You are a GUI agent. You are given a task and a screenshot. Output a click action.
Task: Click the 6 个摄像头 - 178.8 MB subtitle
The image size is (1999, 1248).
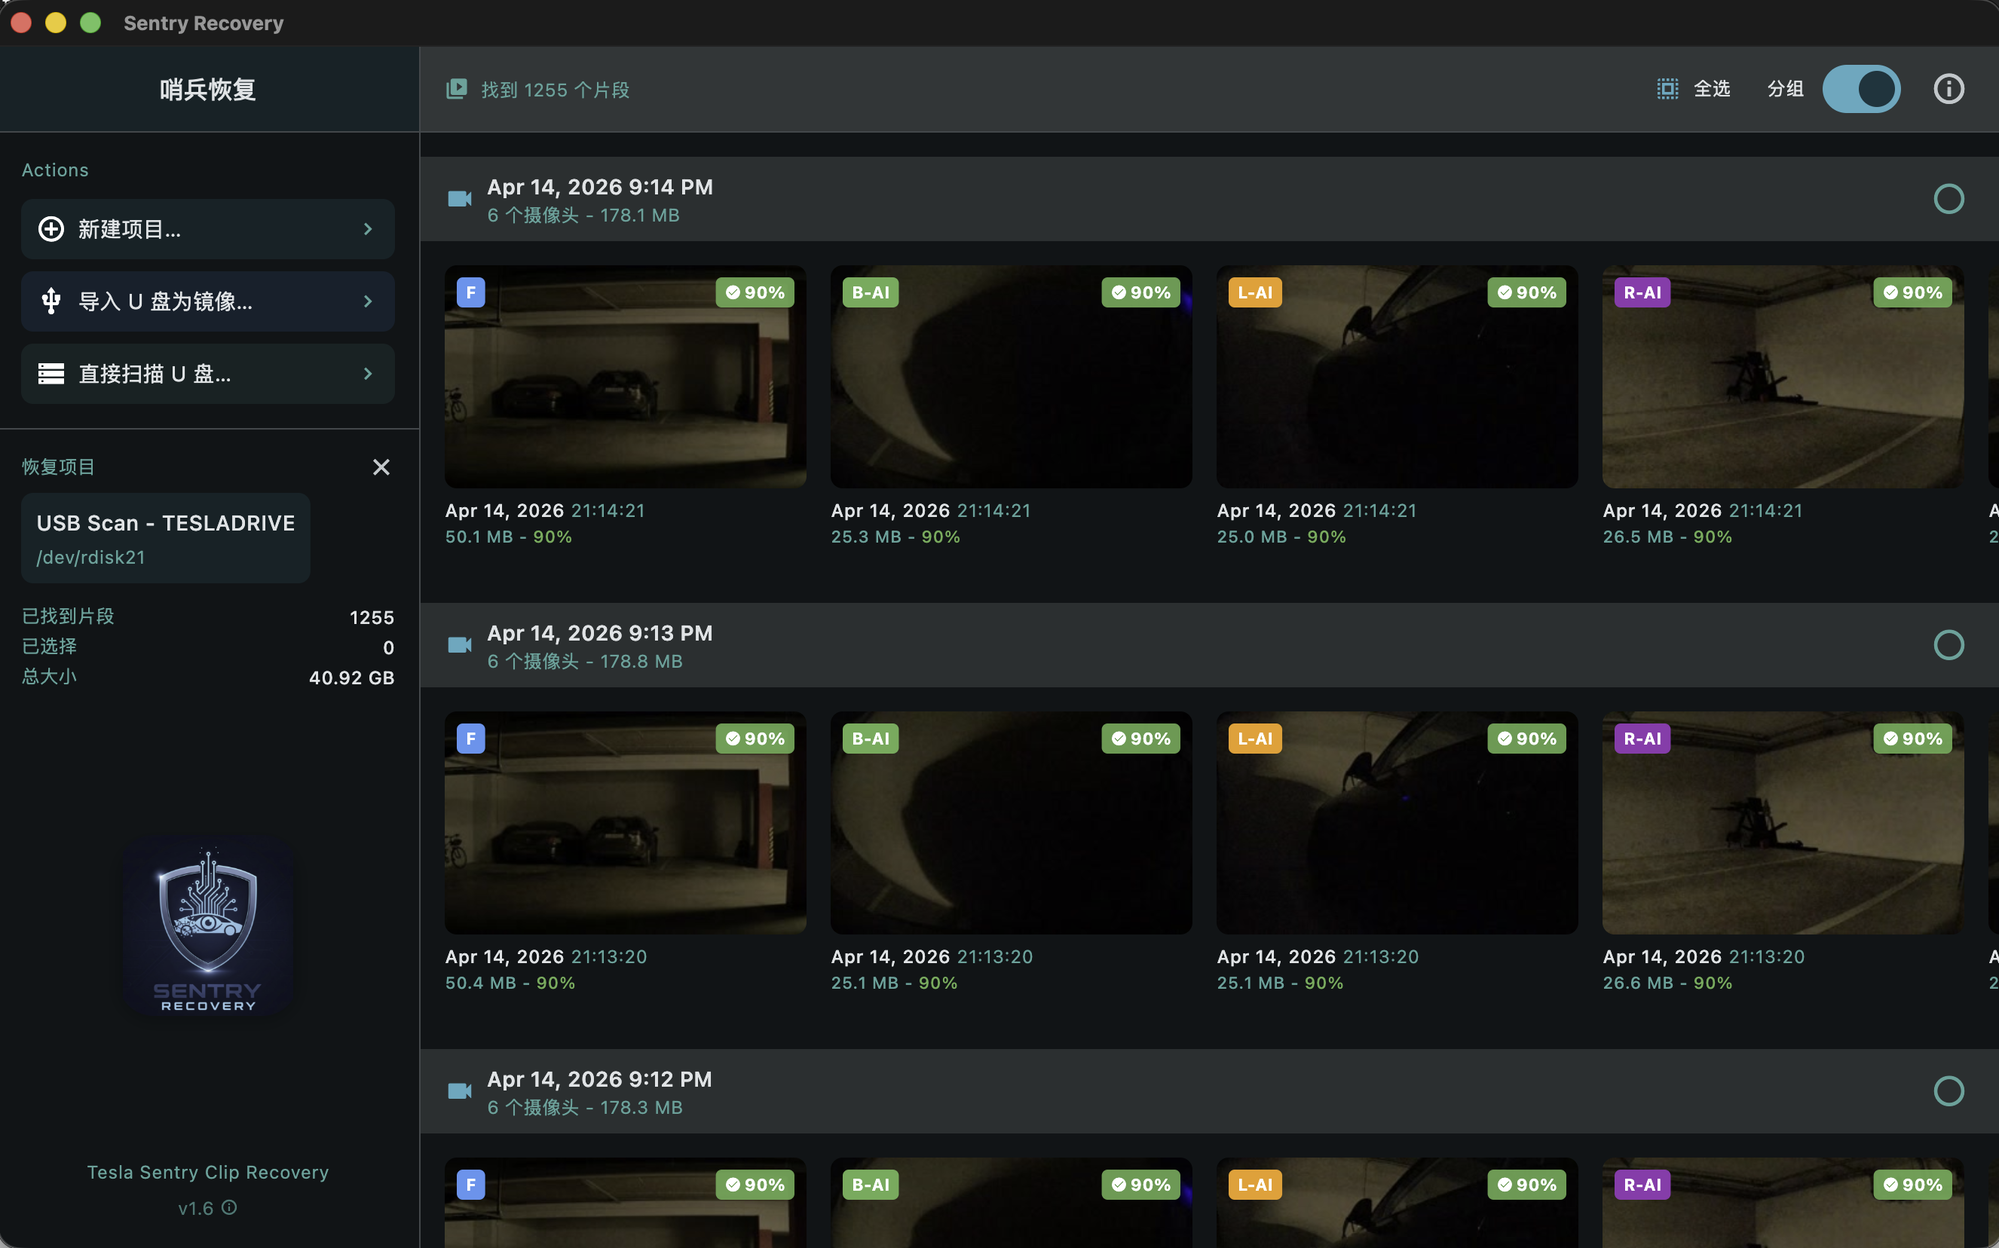coord(585,661)
